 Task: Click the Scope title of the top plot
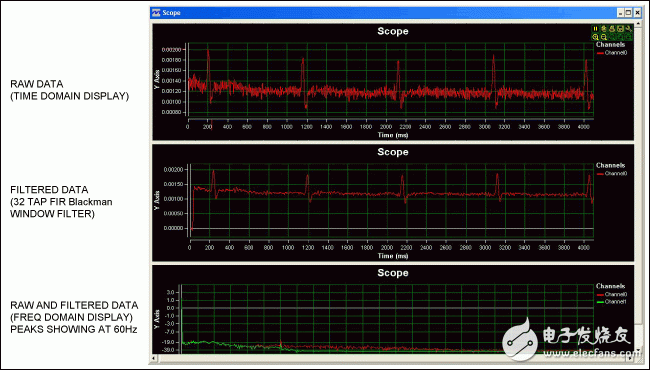point(393,31)
